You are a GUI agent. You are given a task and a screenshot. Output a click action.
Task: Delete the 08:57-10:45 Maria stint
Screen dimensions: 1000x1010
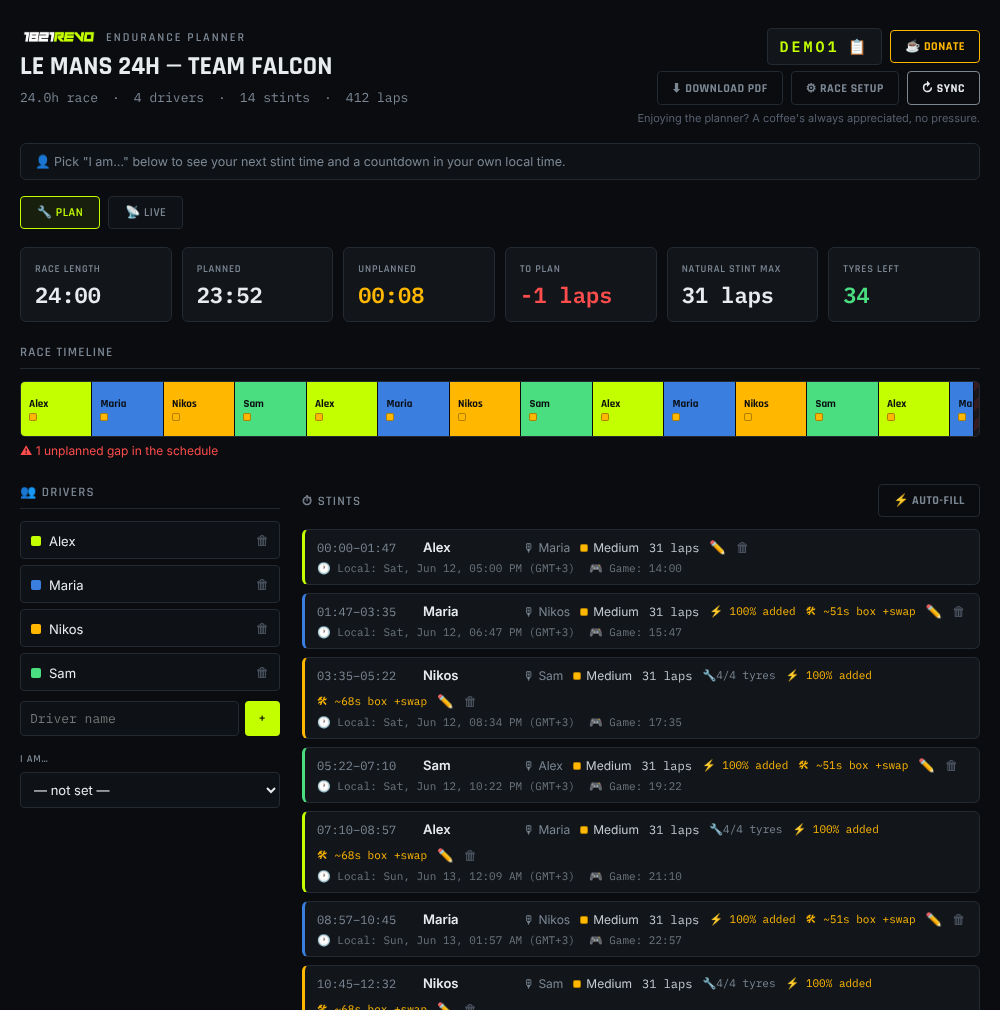click(x=958, y=920)
